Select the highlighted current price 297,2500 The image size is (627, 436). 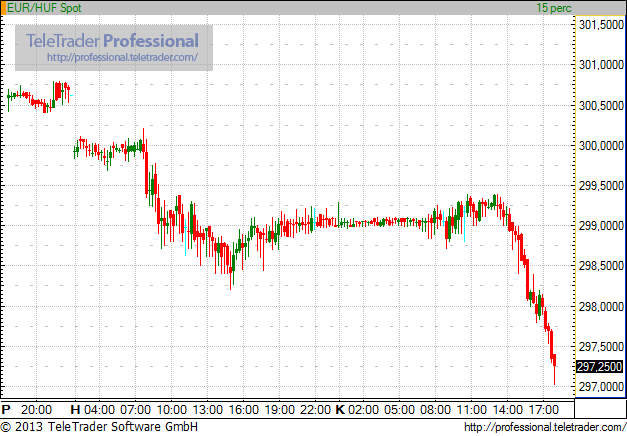pyautogui.click(x=599, y=366)
